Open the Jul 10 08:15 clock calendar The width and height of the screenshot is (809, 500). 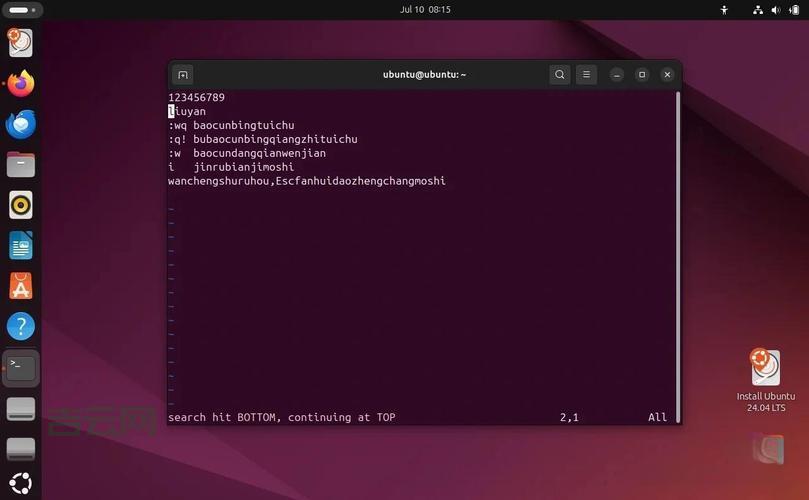[x=425, y=10]
